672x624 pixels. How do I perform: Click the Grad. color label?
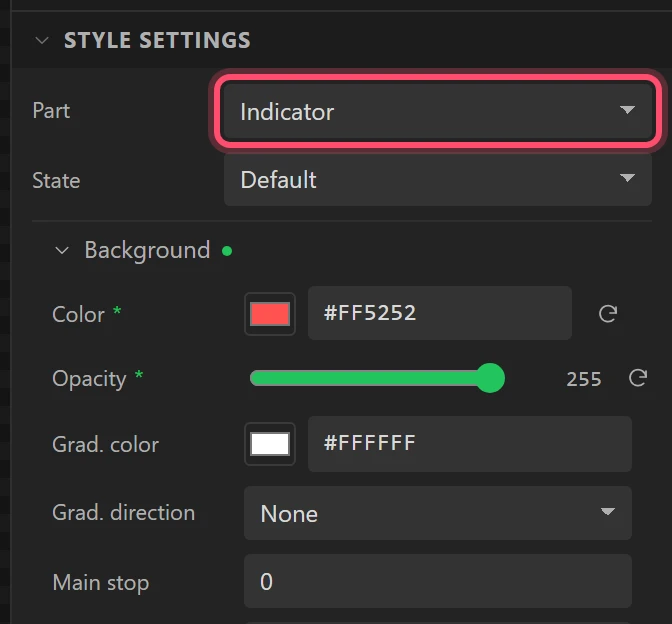[105, 444]
